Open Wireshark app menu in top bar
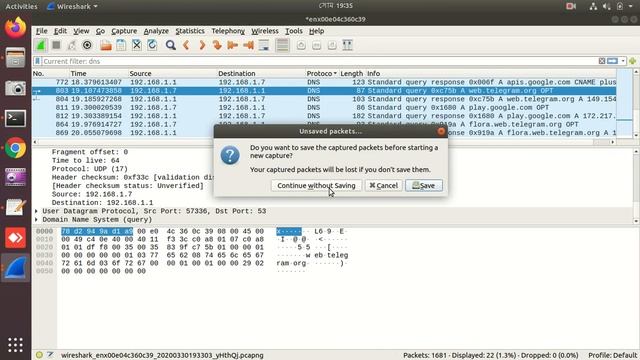 pos(72,6)
